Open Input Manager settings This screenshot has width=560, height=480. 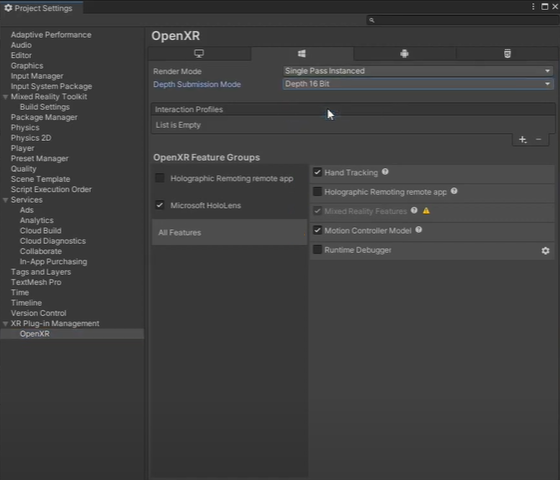pos(37,76)
